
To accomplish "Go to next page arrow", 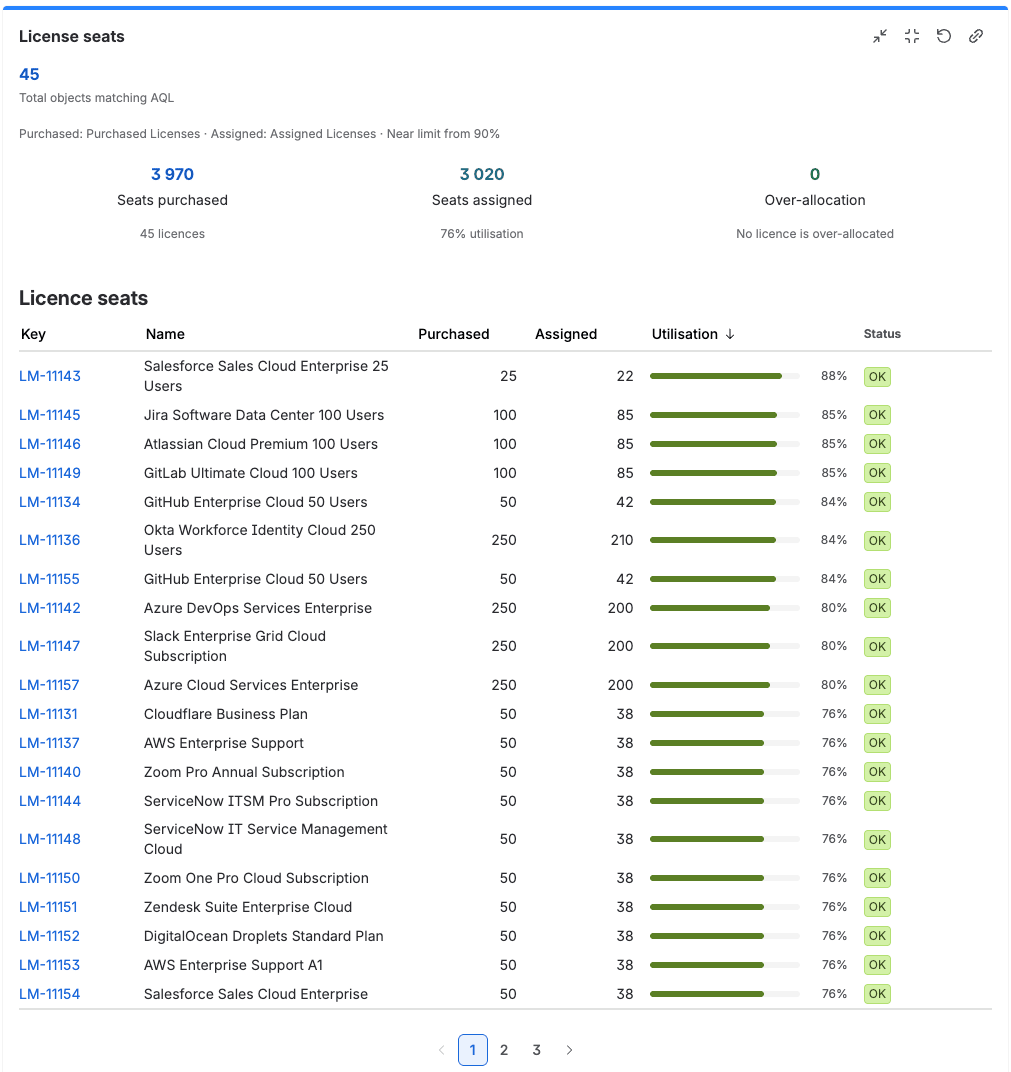I will (569, 1050).
